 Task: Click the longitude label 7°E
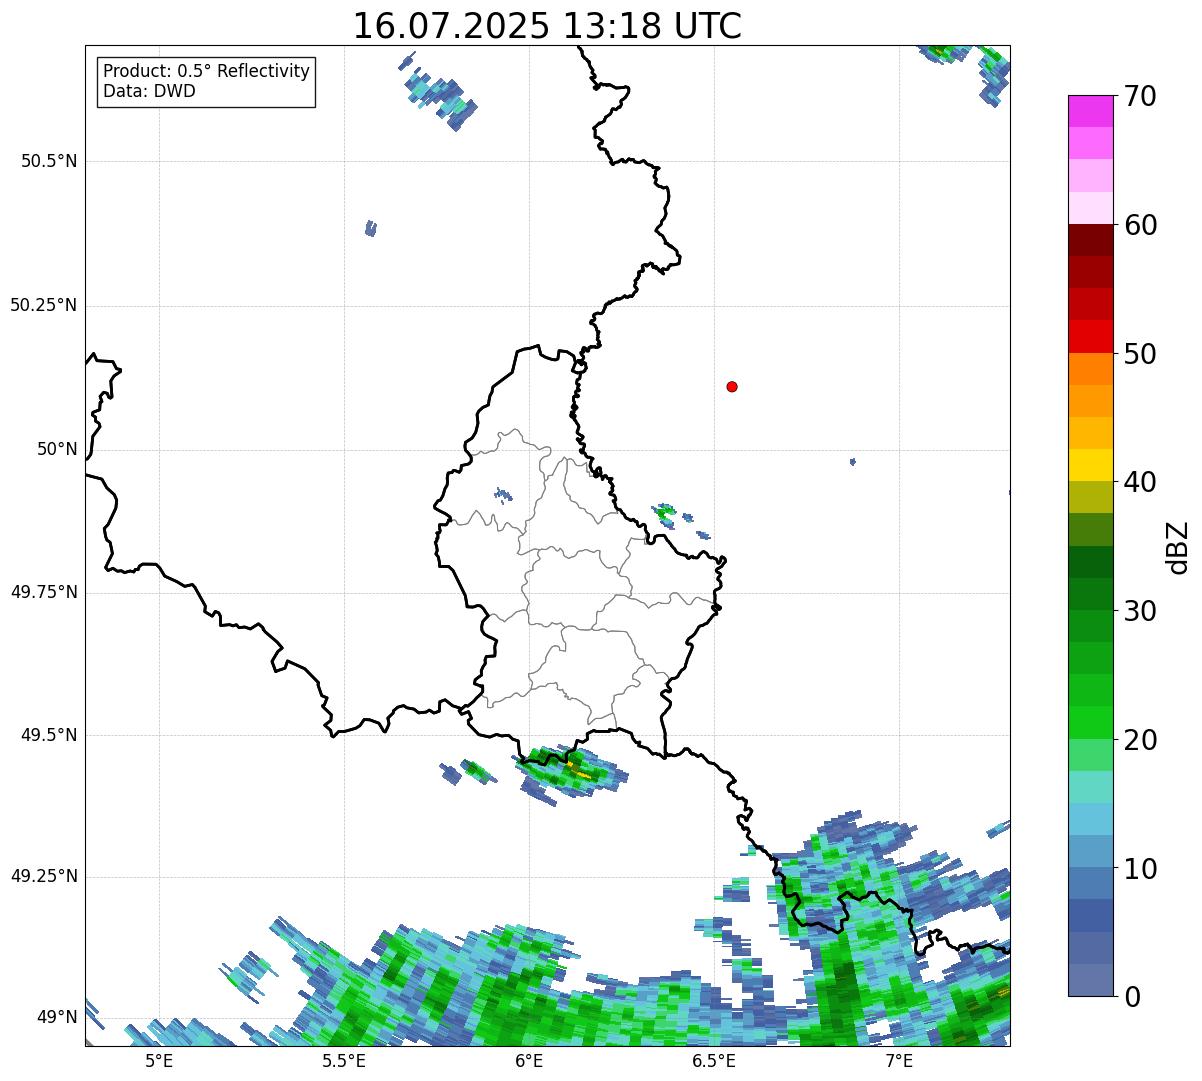(x=899, y=1061)
